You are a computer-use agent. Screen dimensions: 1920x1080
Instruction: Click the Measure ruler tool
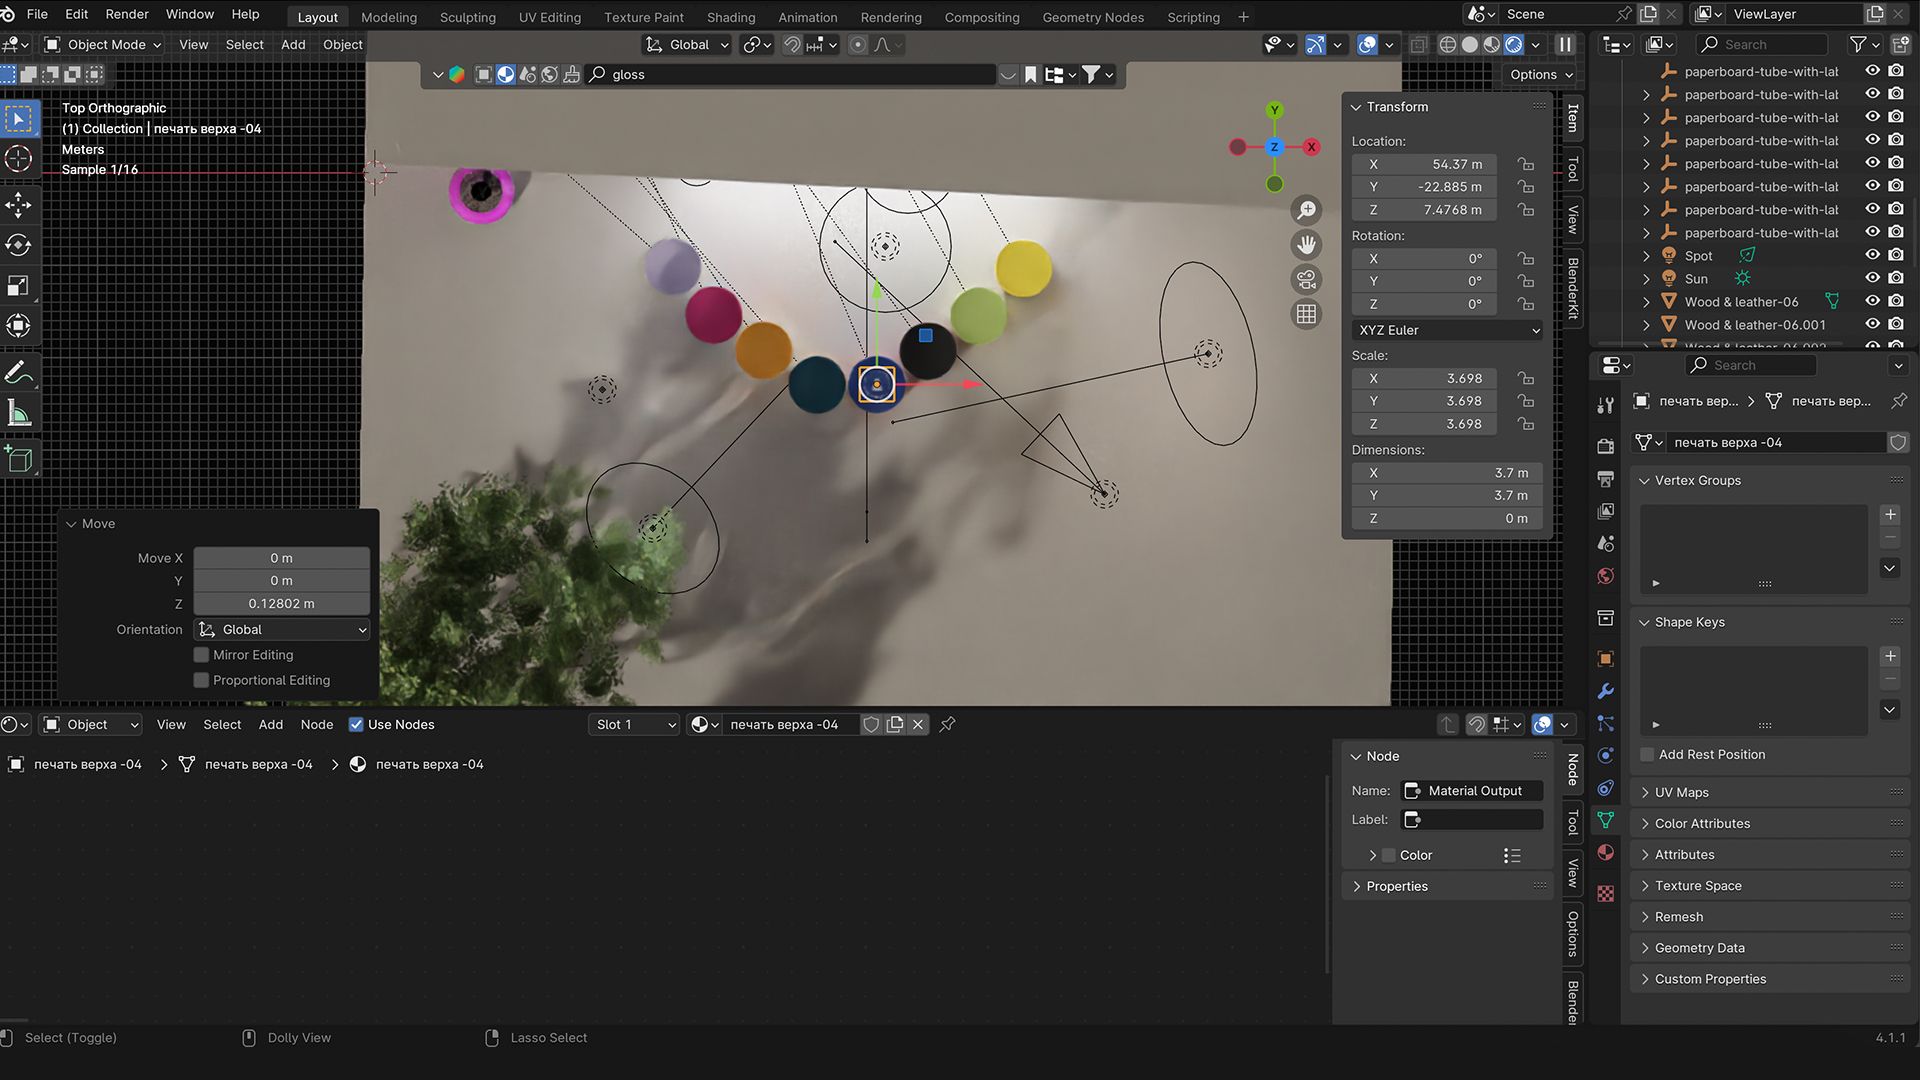pyautogui.click(x=18, y=413)
